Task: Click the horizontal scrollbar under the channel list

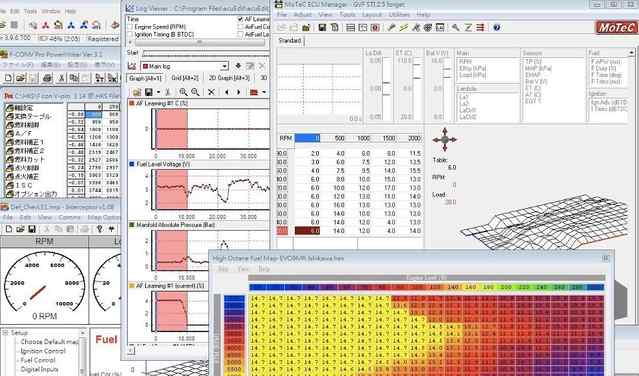Action: [x=199, y=42]
